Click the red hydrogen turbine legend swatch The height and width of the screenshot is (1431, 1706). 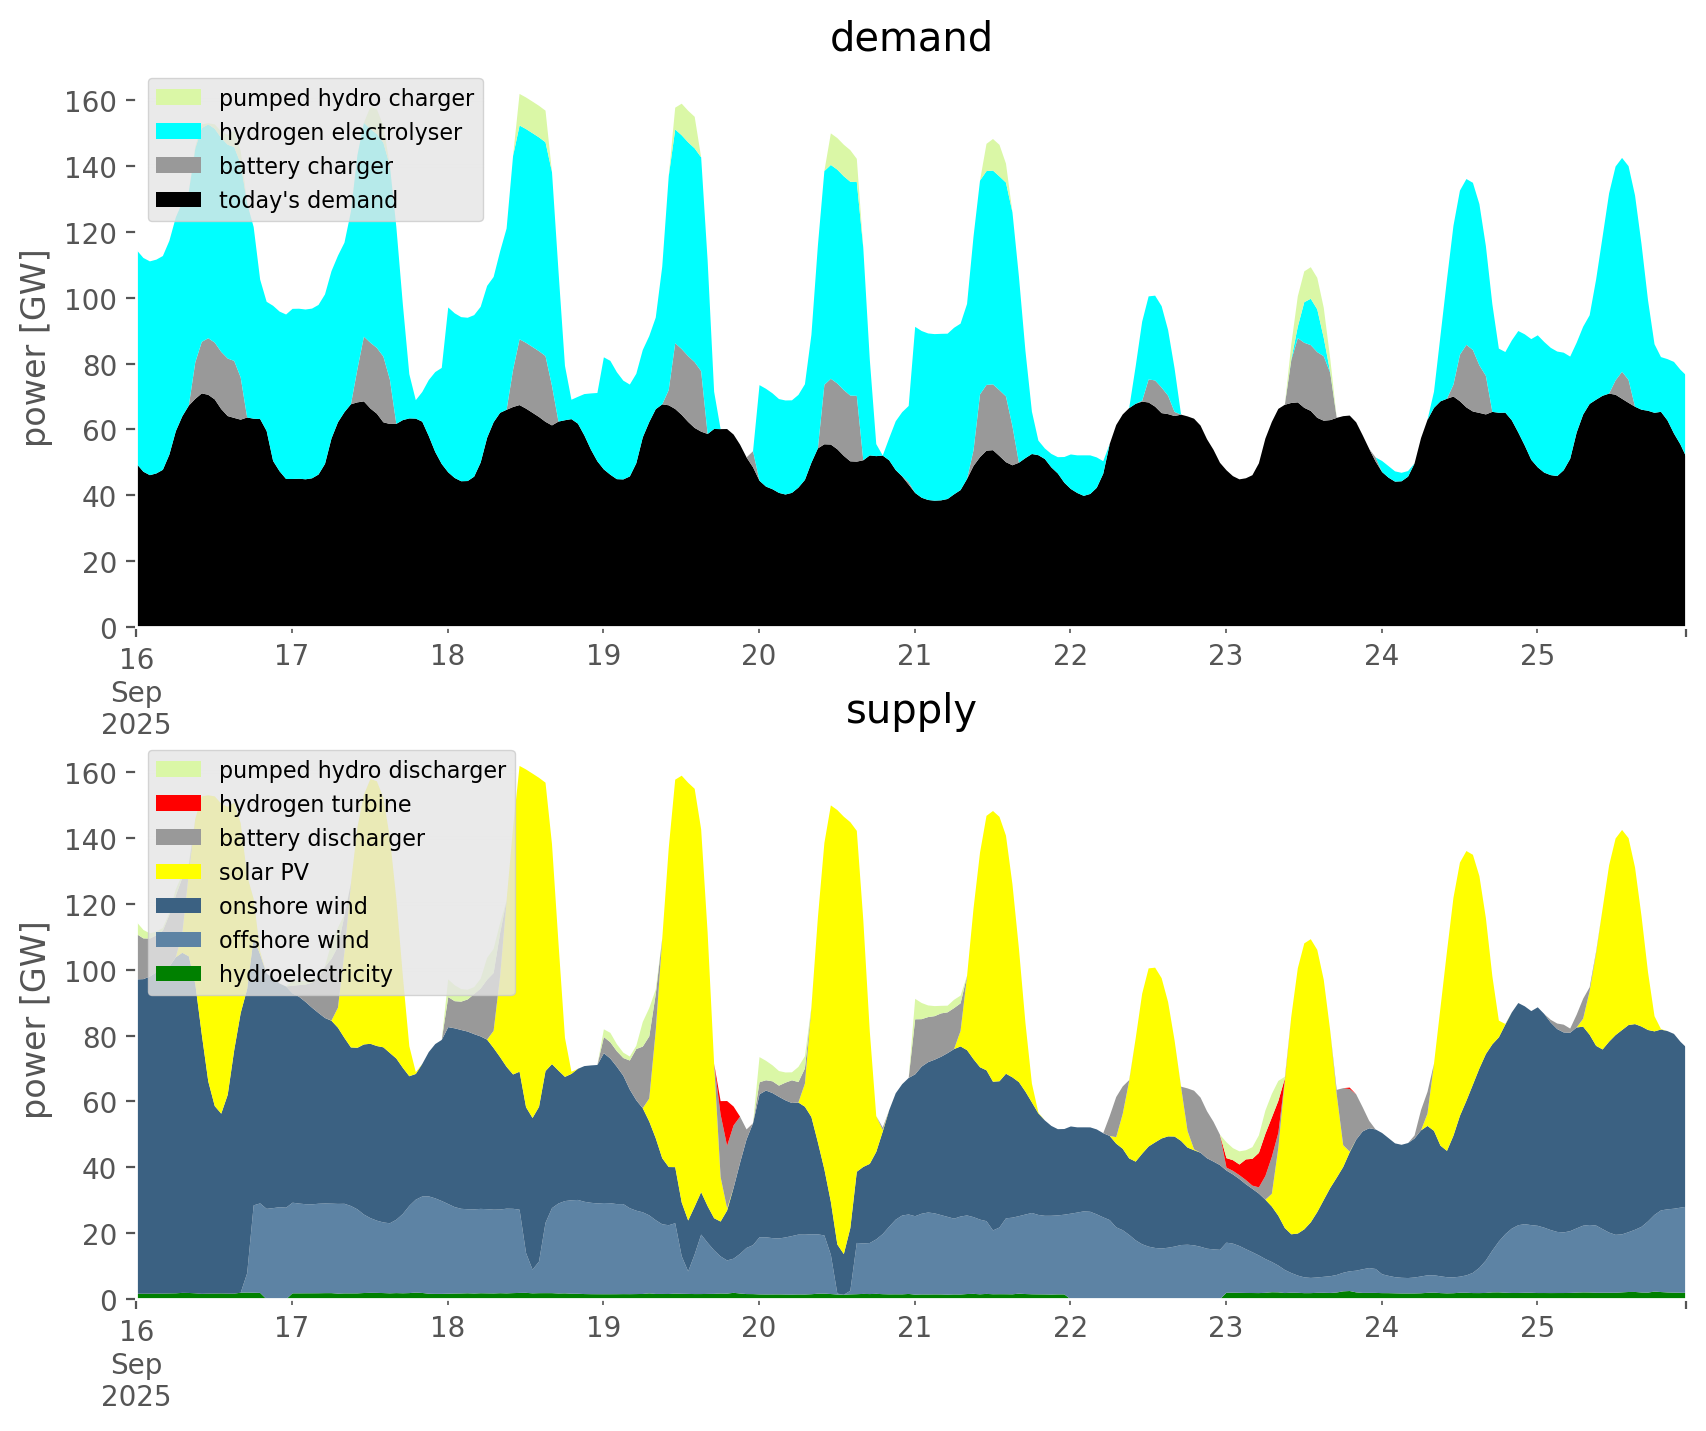[179, 804]
